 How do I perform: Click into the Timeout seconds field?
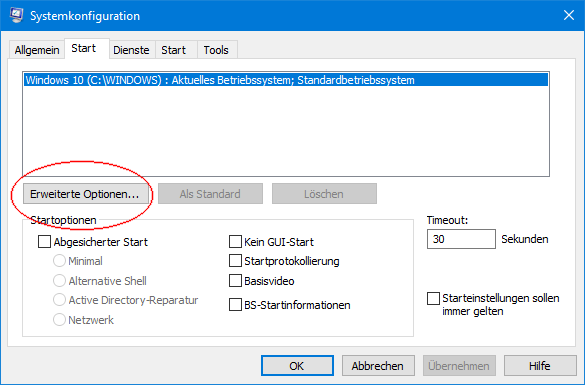pyautogui.click(x=461, y=239)
